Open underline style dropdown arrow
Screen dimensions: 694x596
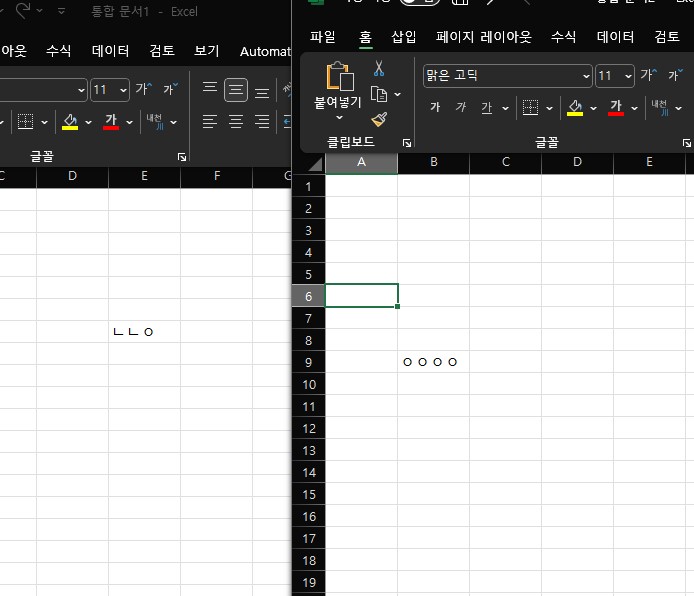(505, 108)
